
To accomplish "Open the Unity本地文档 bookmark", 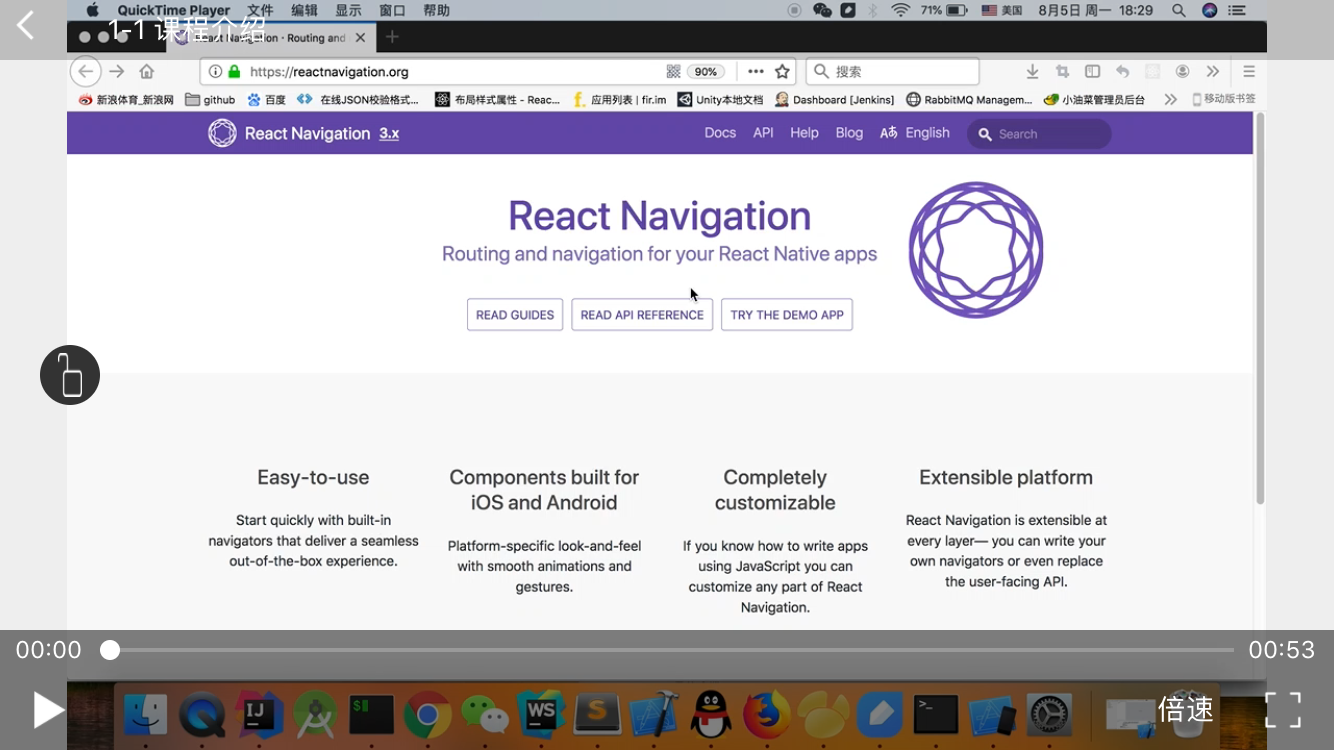I will [720, 100].
